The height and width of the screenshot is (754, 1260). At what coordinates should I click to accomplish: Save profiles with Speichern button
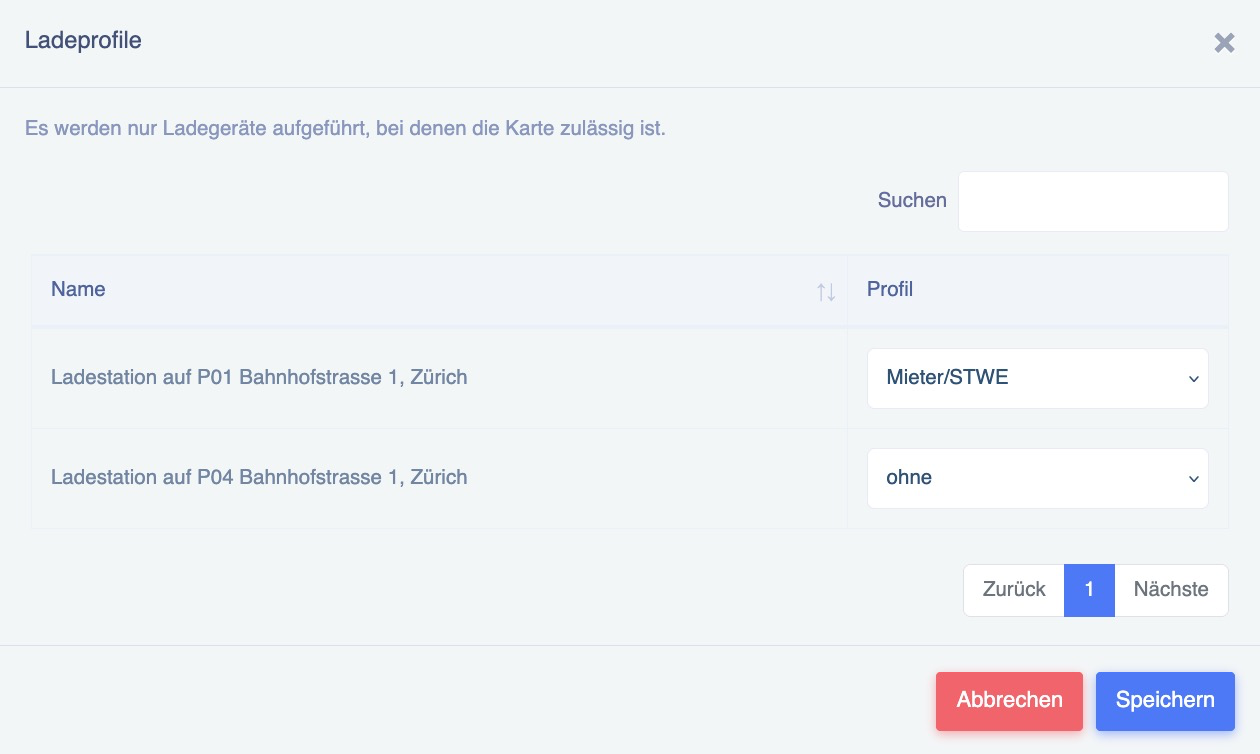point(1165,700)
